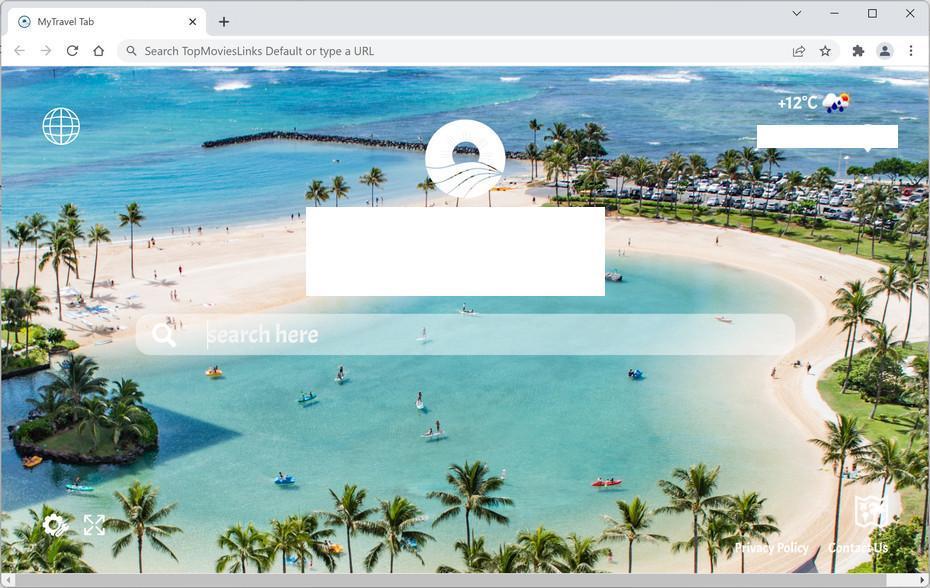Toggle fullscreen with the expand arrows icon
This screenshot has height=588, width=930.
pos(94,525)
